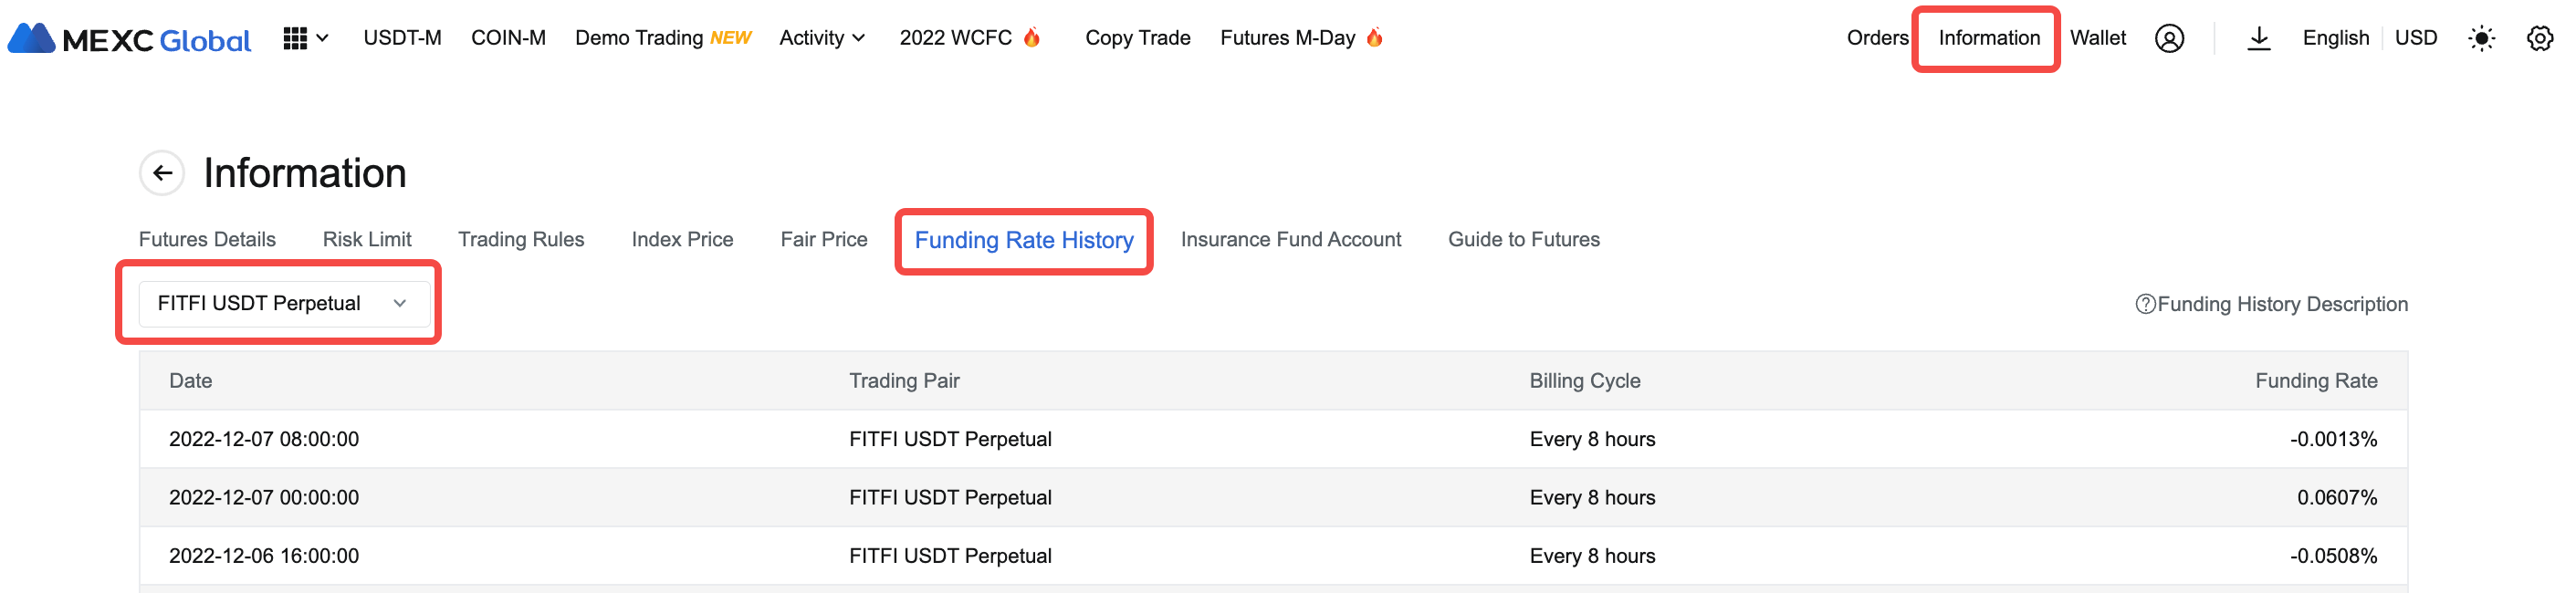The width and height of the screenshot is (2576, 593).
Task: Open Funding History Description link
Action: point(2282,304)
